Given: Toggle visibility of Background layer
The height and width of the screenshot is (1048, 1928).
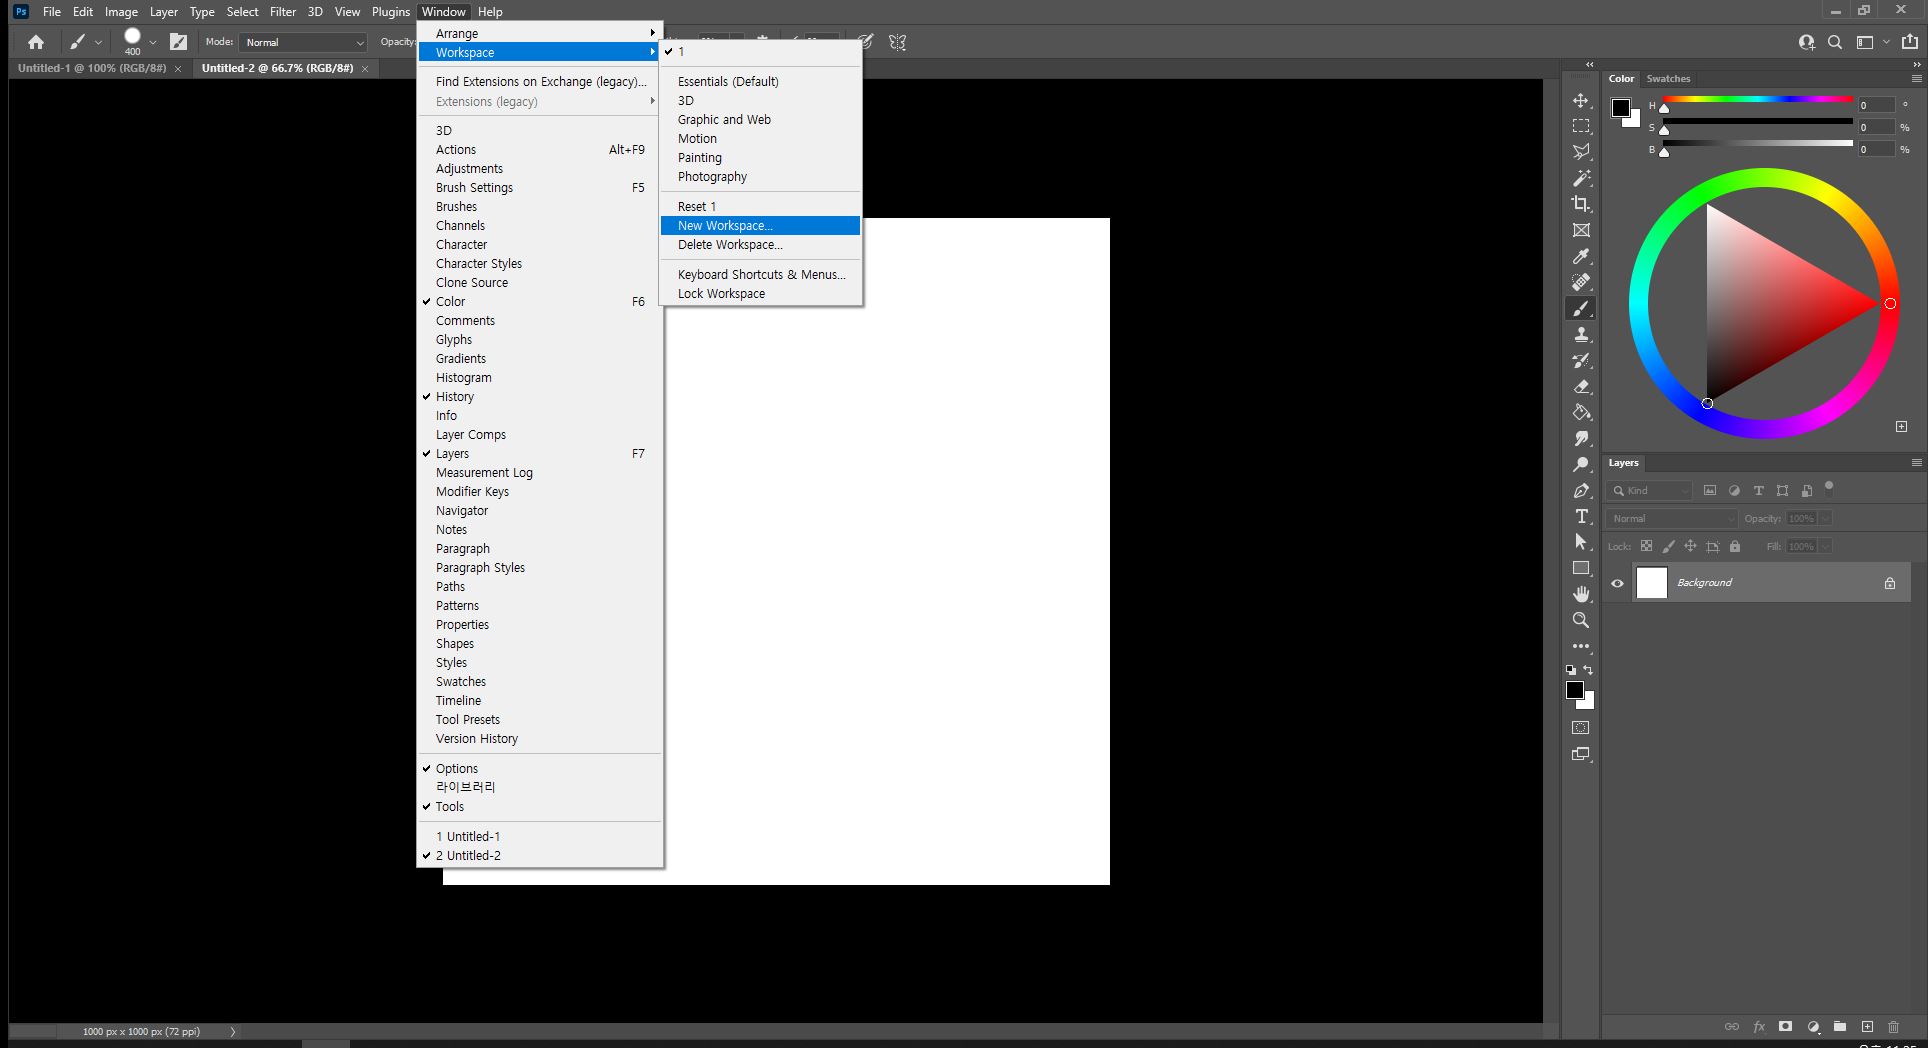Looking at the screenshot, I should tap(1617, 583).
